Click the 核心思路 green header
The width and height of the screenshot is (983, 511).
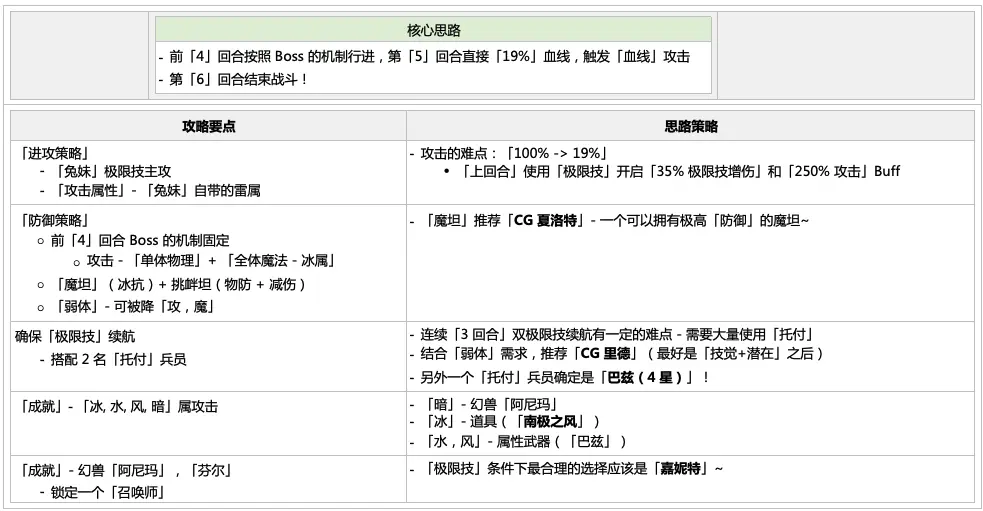433,29
